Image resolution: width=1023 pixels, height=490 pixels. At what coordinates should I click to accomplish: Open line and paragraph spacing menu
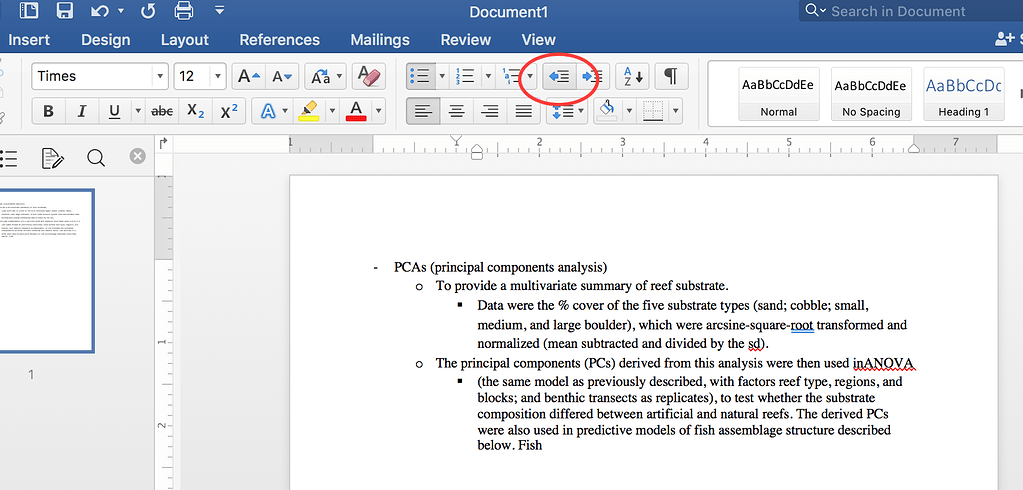pos(566,112)
